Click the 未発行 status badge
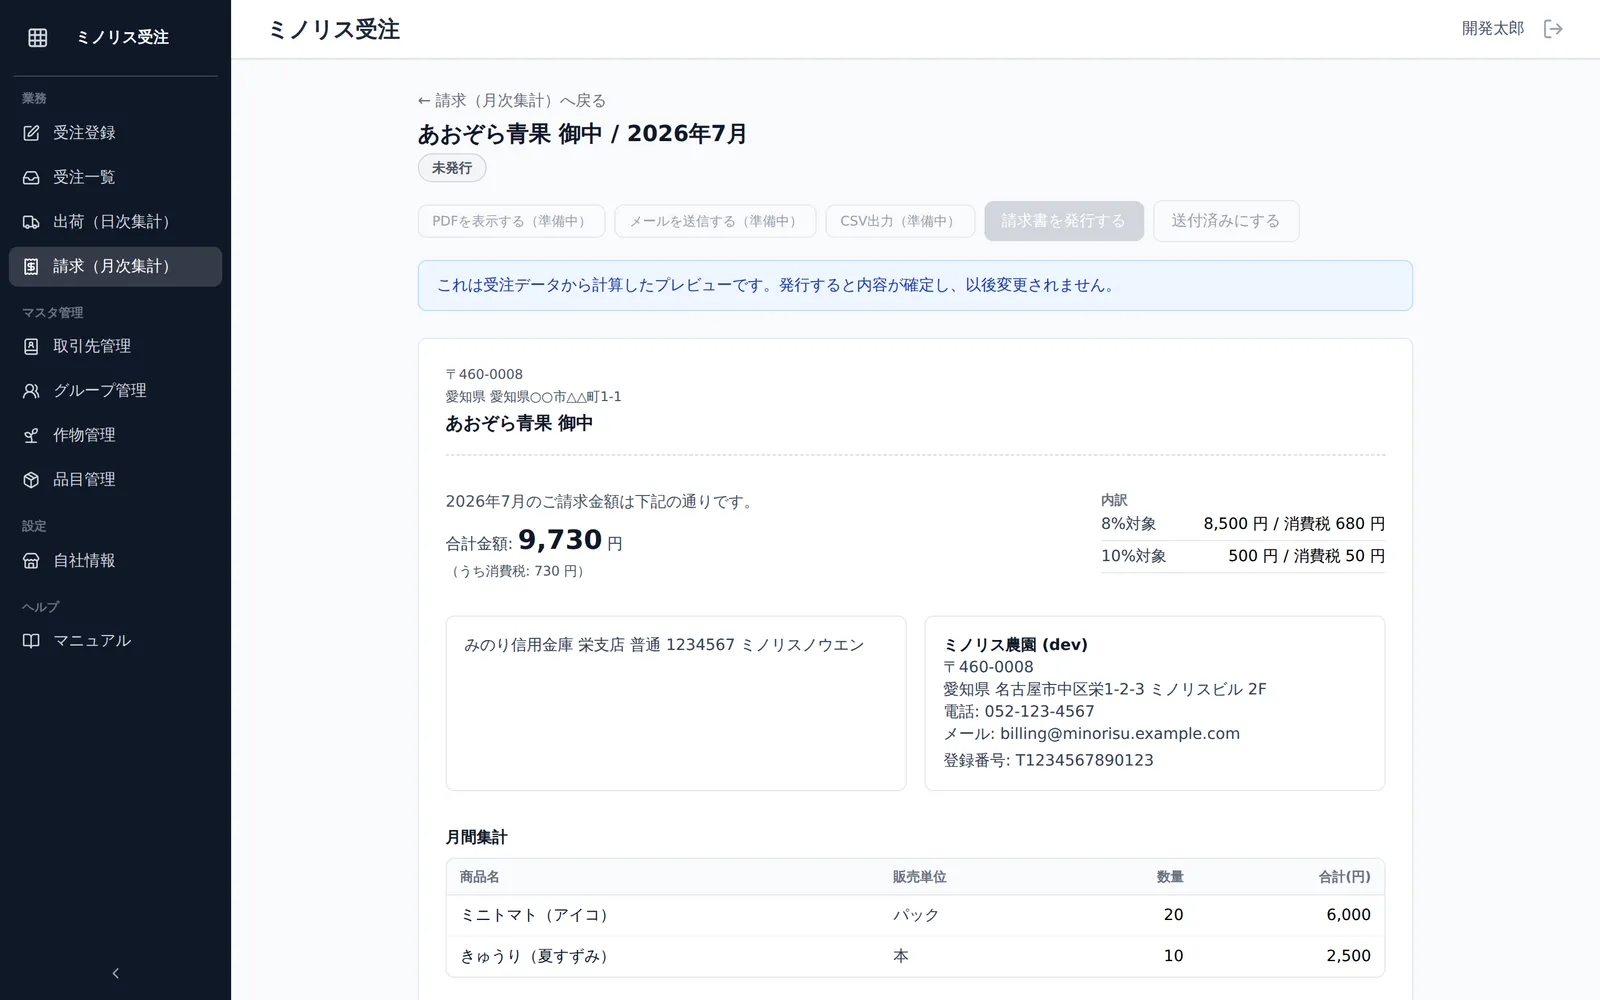1600x1000 pixels. 452,168
